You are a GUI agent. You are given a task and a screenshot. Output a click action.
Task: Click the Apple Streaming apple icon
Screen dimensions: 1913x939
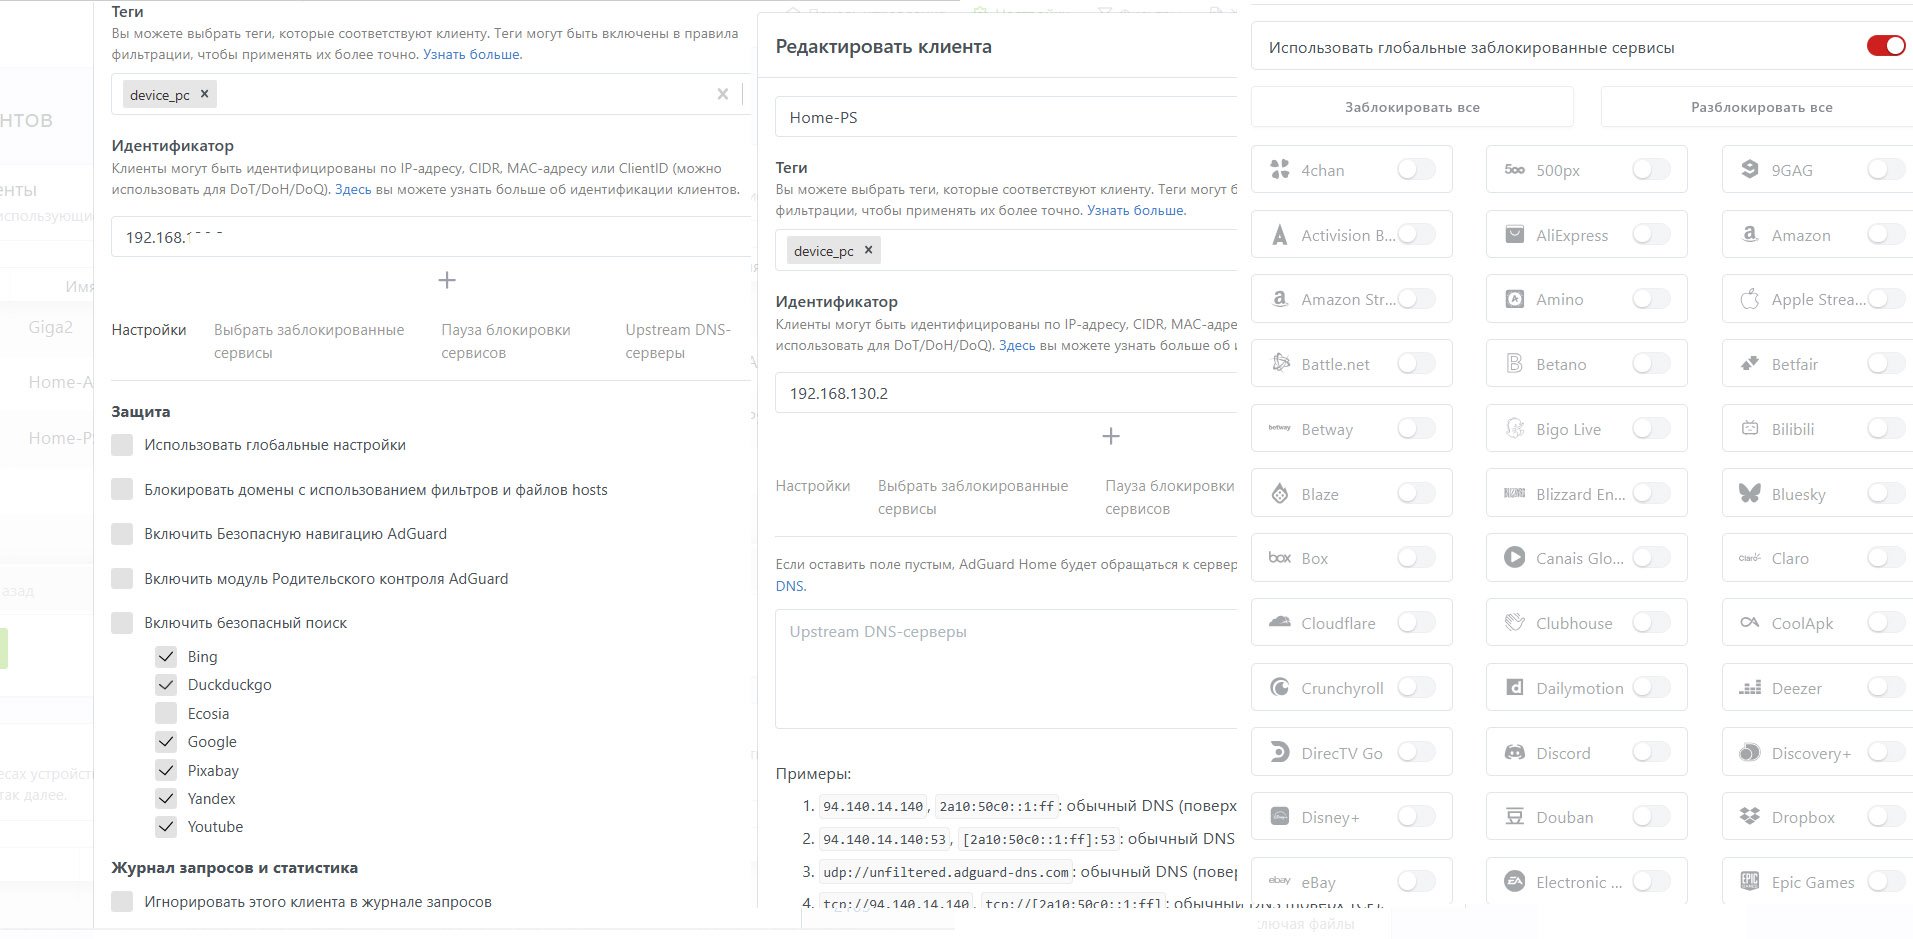tap(1750, 299)
